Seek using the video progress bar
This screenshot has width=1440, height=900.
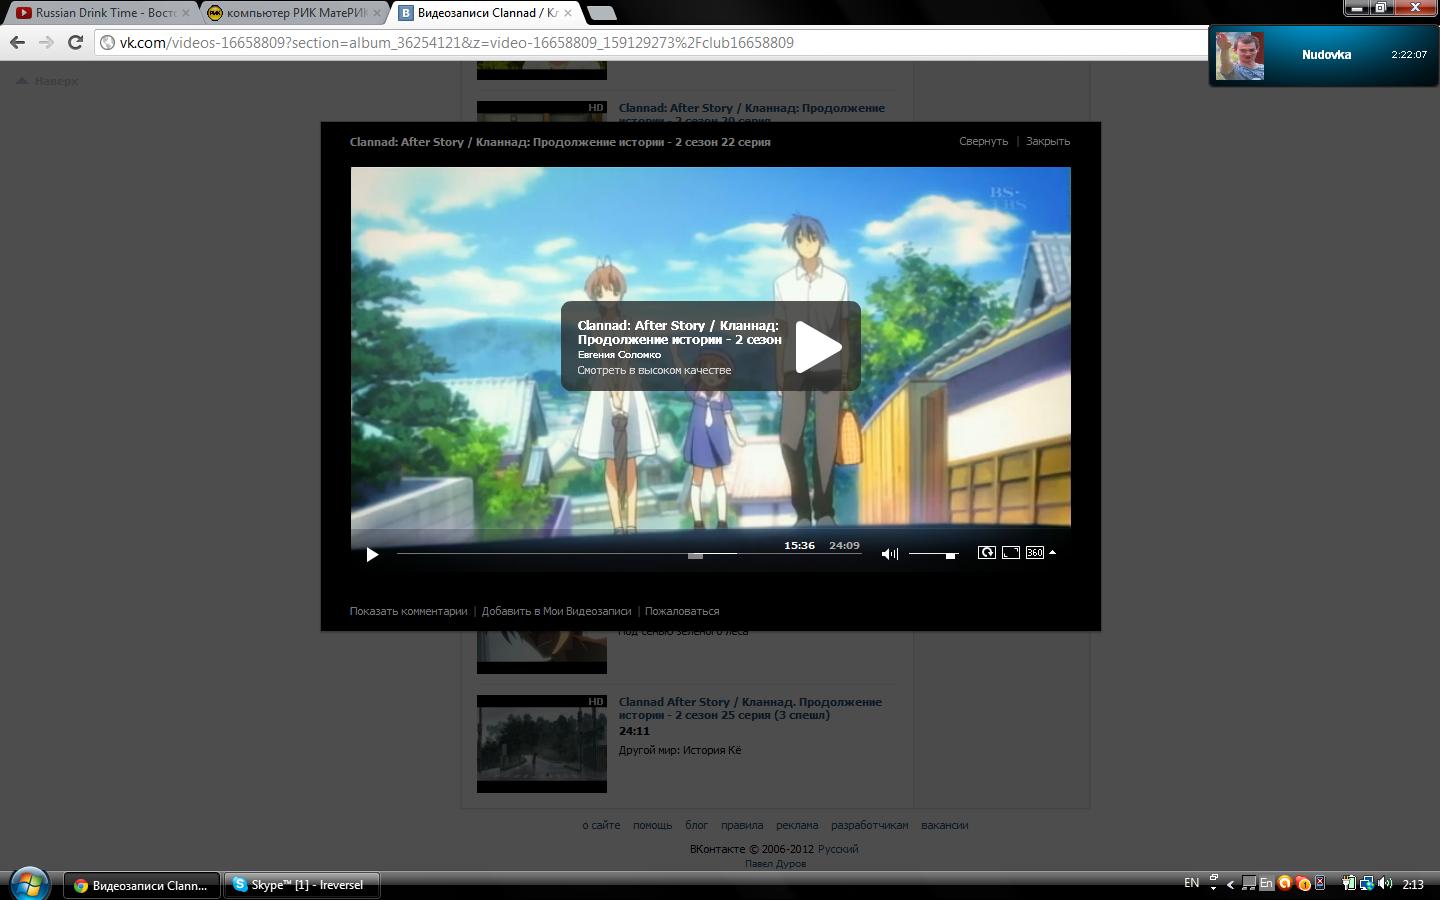click(629, 554)
